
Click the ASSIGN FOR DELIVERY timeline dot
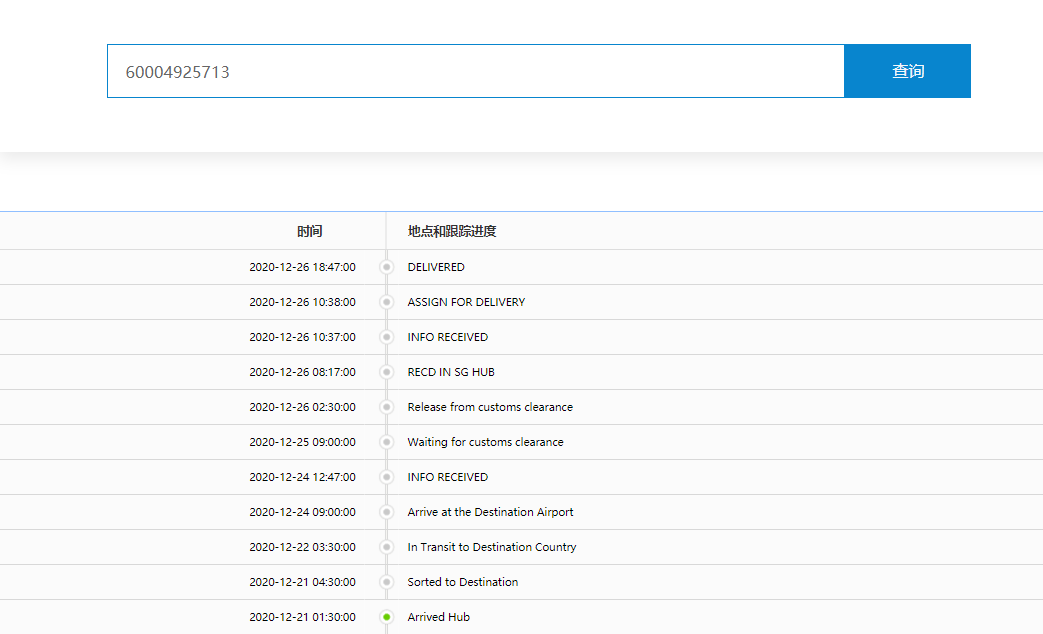387,302
